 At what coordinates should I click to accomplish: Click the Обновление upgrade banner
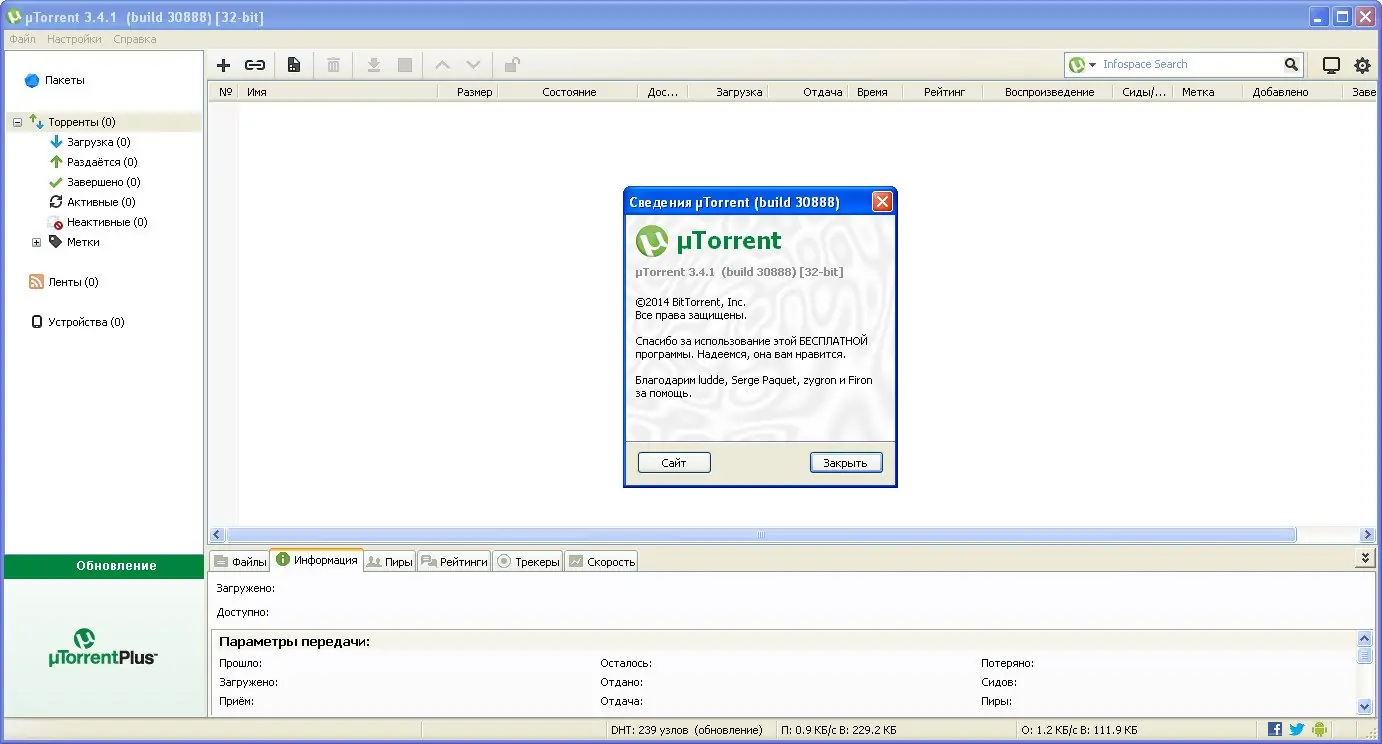(x=104, y=566)
